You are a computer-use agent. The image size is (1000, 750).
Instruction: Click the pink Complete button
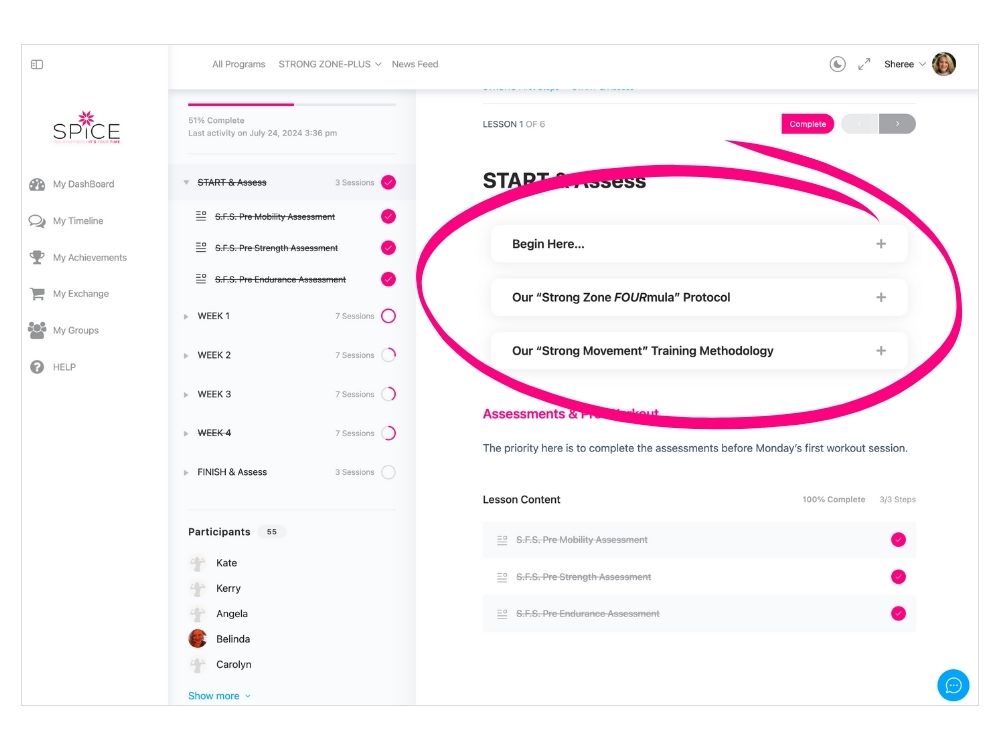point(807,124)
